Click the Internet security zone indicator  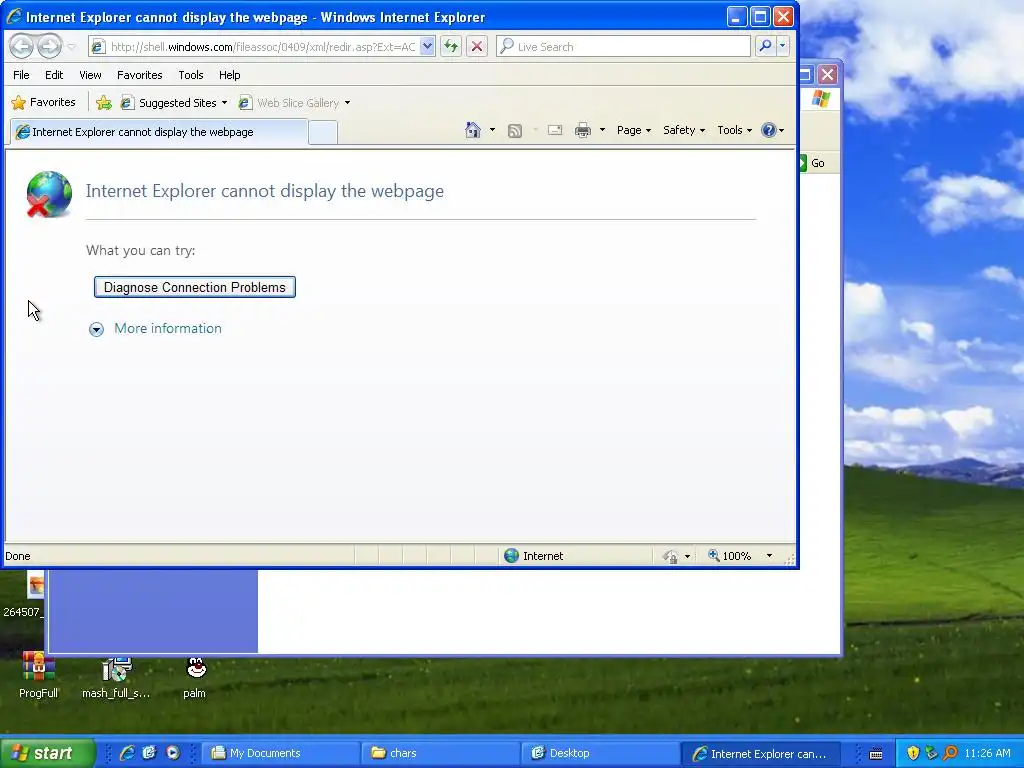(x=534, y=556)
